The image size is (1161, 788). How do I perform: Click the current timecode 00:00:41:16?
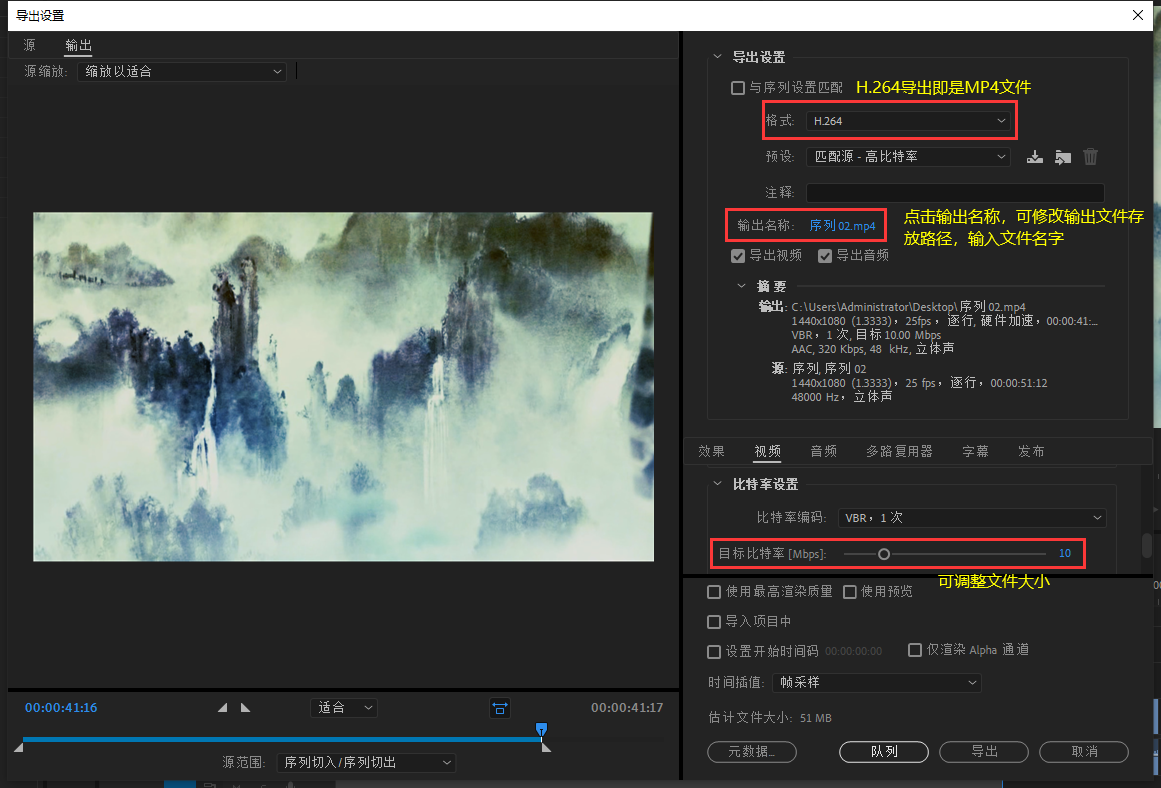[x=61, y=708]
